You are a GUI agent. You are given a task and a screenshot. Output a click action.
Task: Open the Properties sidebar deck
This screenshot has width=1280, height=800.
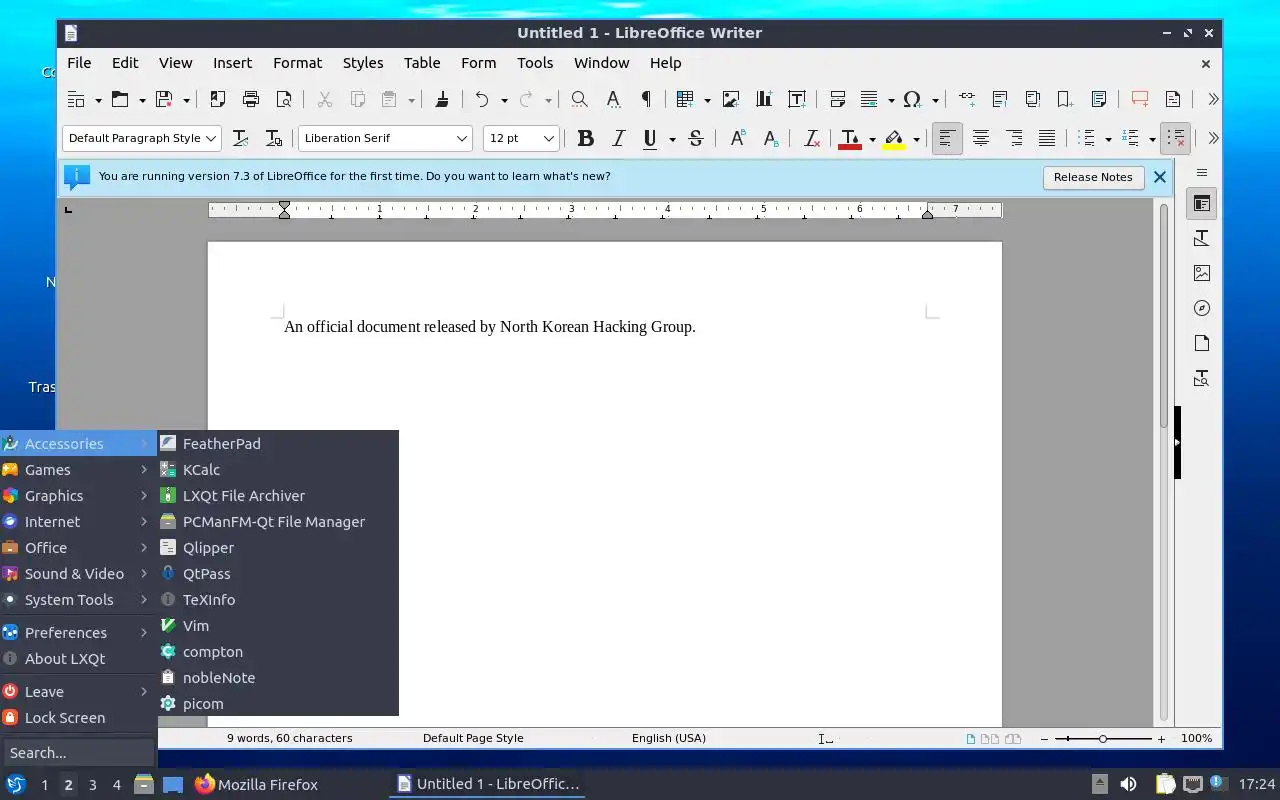coord(1202,204)
